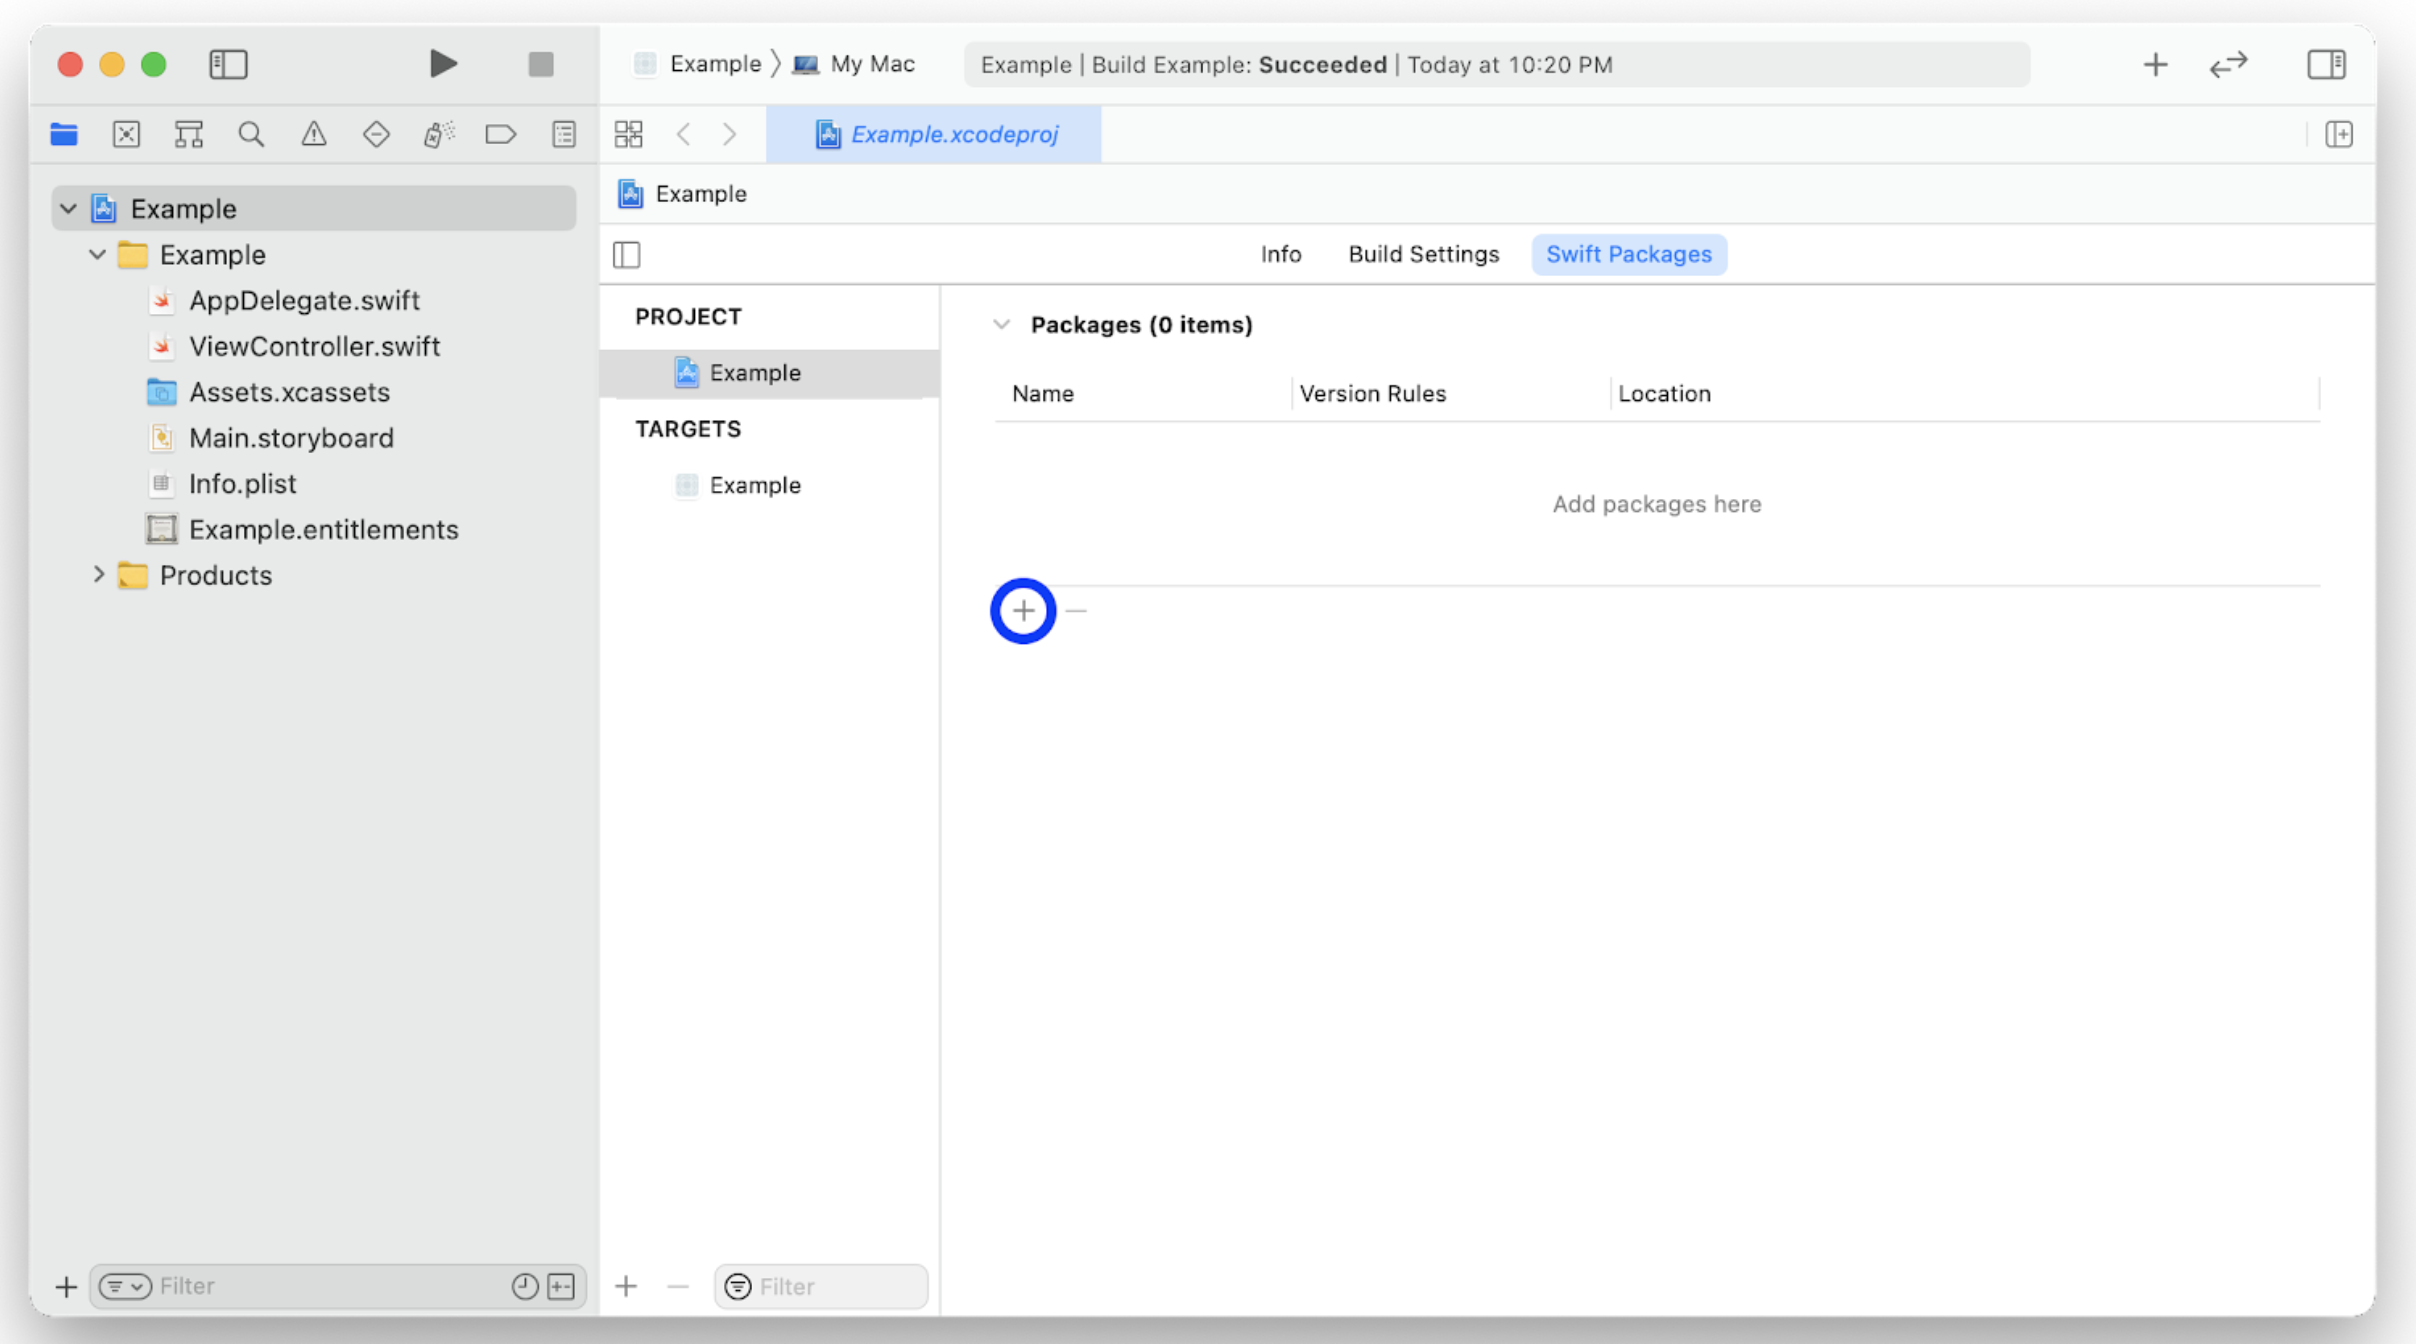Show only recently modified files

(x=525, y=1286)
